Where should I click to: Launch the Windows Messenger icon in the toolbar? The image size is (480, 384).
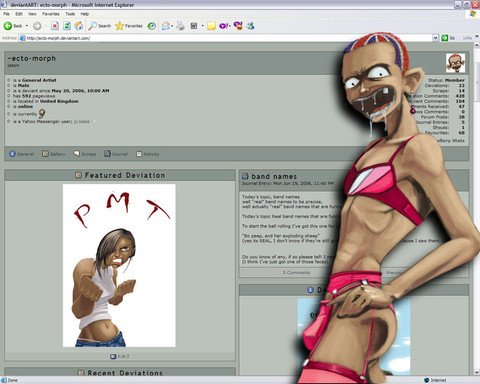click(x=251, y=26)
